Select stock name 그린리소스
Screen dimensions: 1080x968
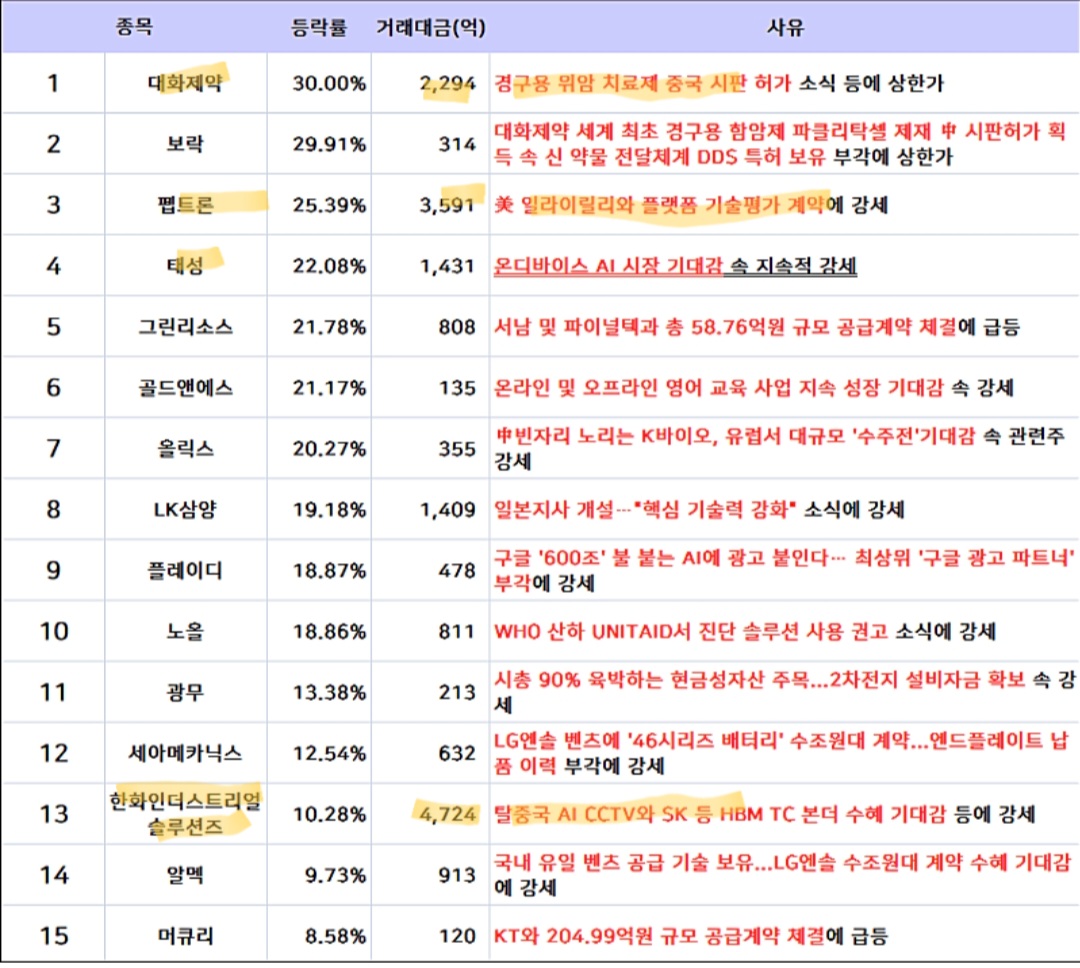pyautogui.click(x=185, y=327)
